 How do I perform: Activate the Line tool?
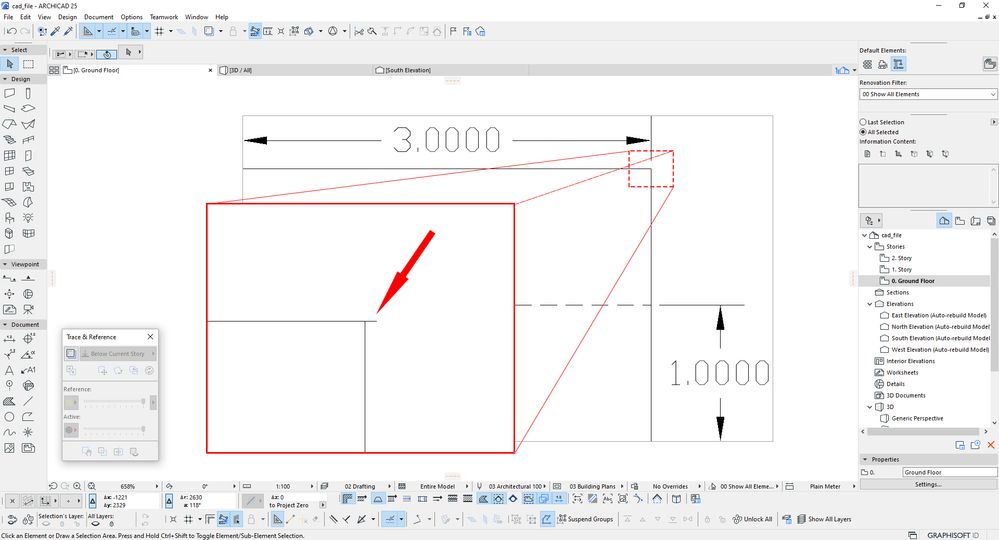click(28, 401)
